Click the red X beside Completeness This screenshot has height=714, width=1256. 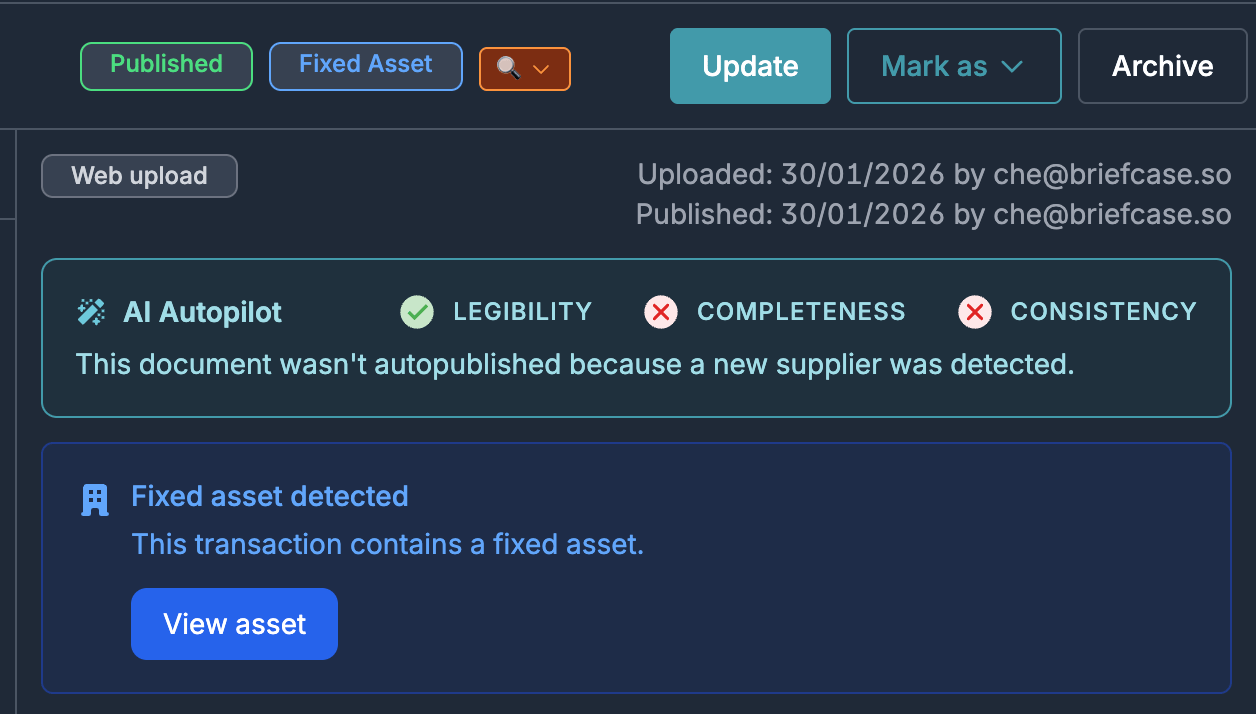click(x=660, y=312)
